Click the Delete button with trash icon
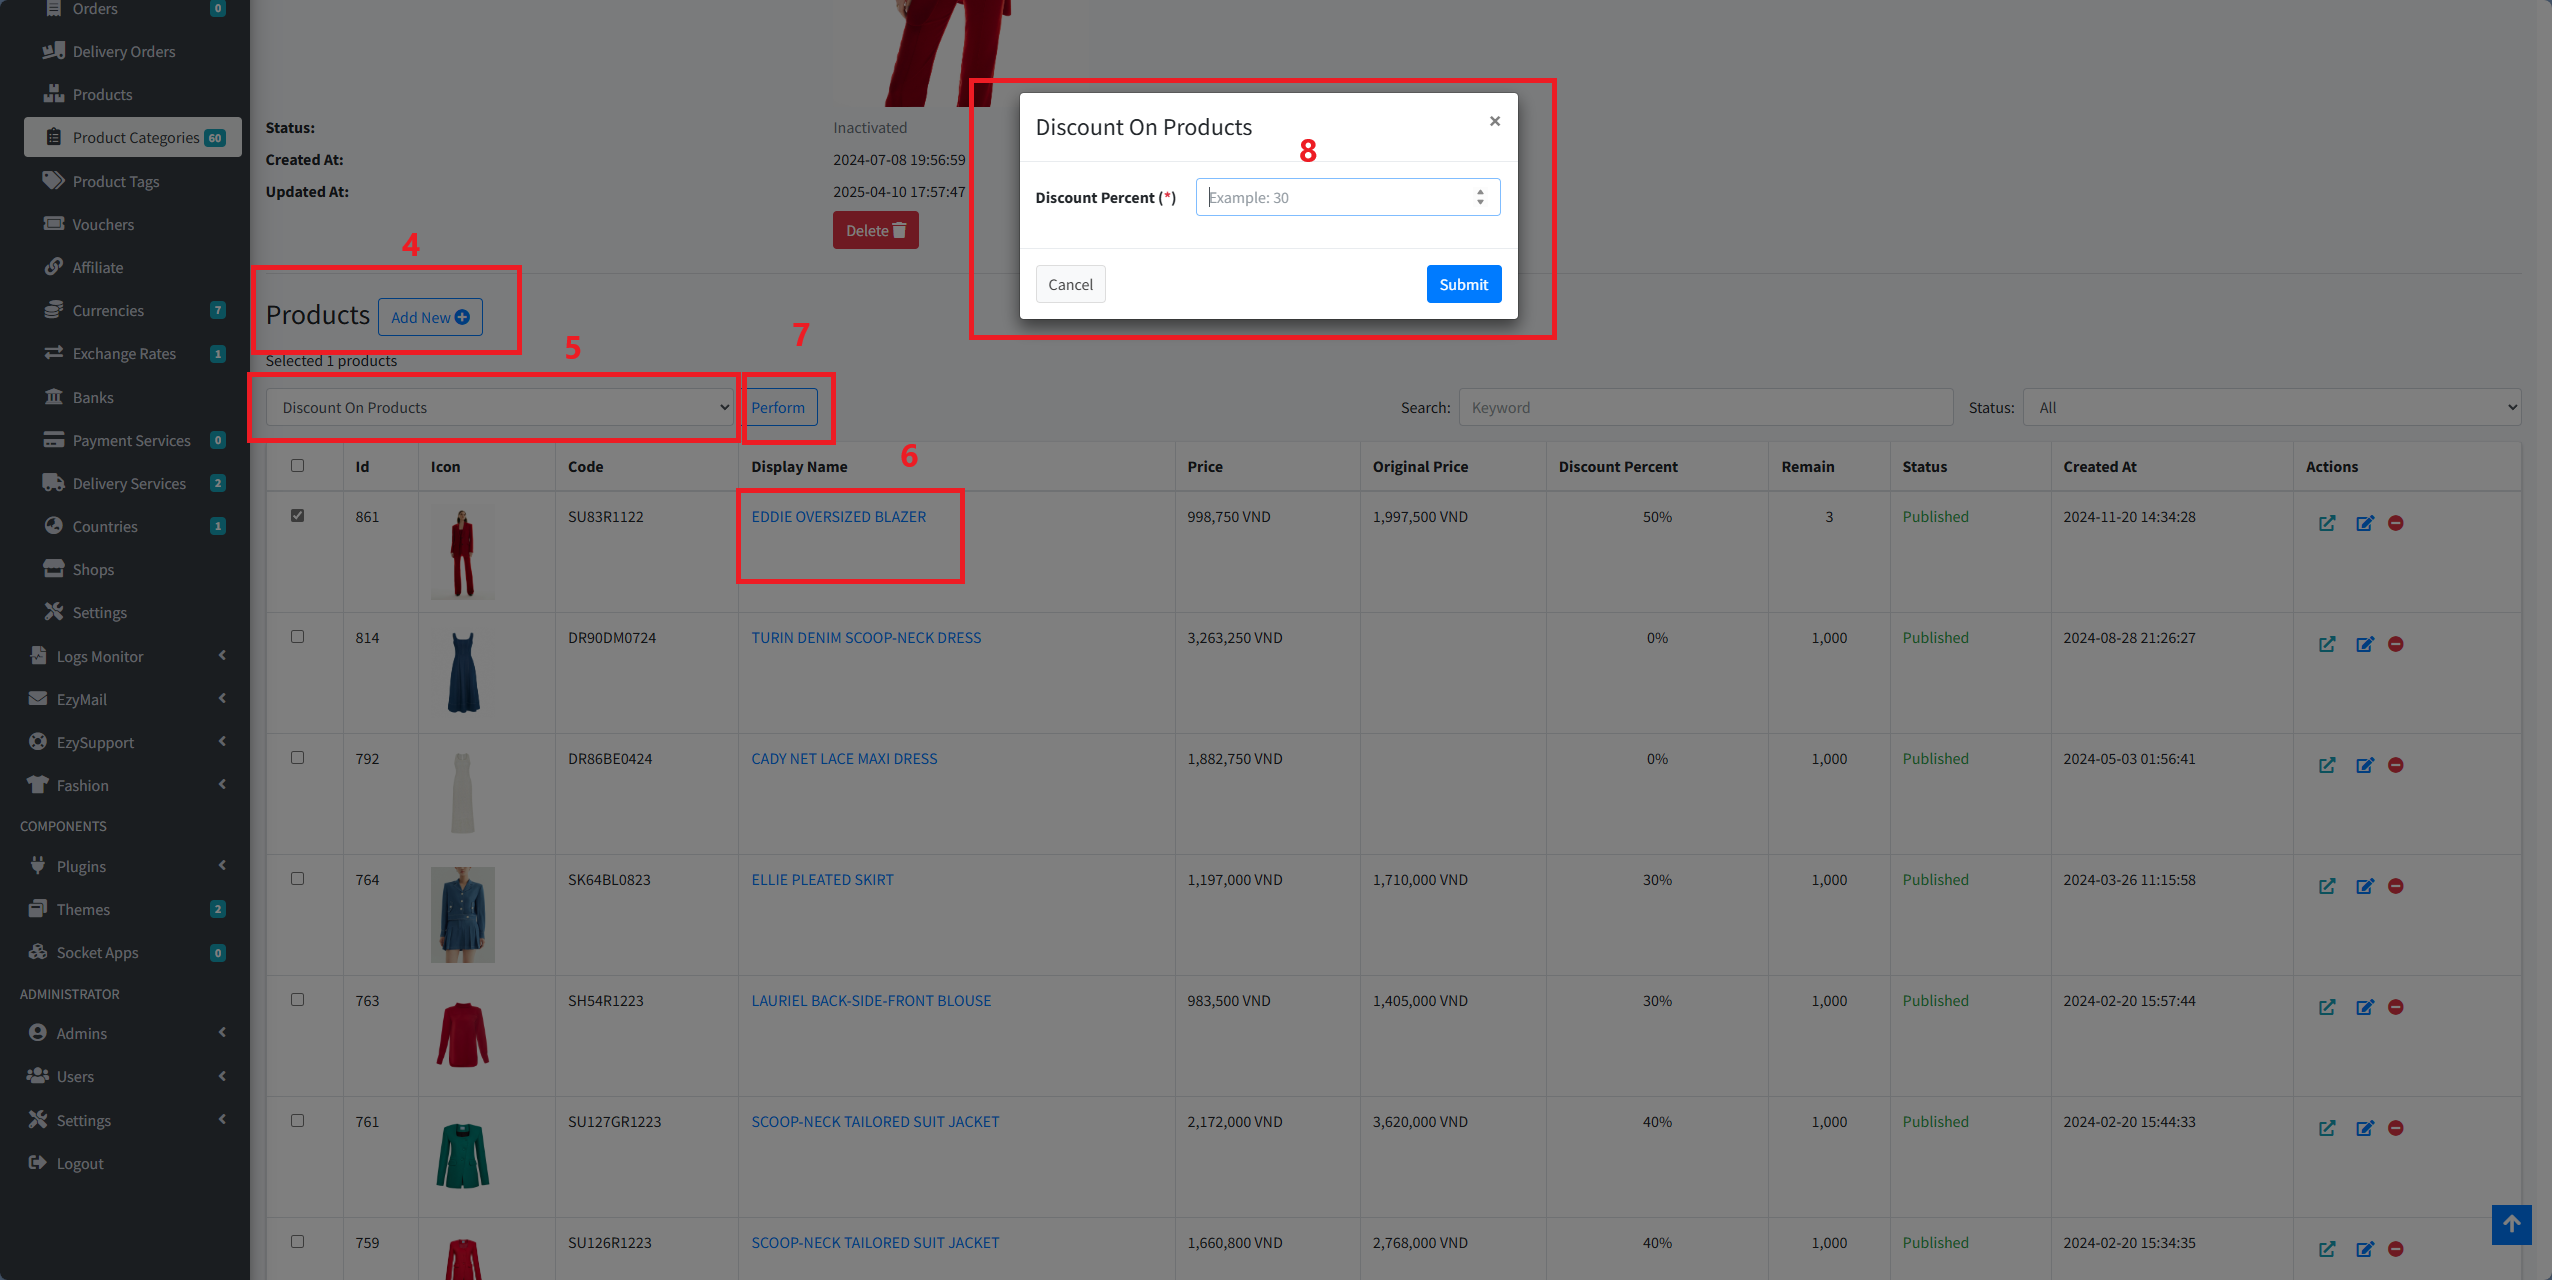Screen dimensions: 2552x1280 click(875, 230)
